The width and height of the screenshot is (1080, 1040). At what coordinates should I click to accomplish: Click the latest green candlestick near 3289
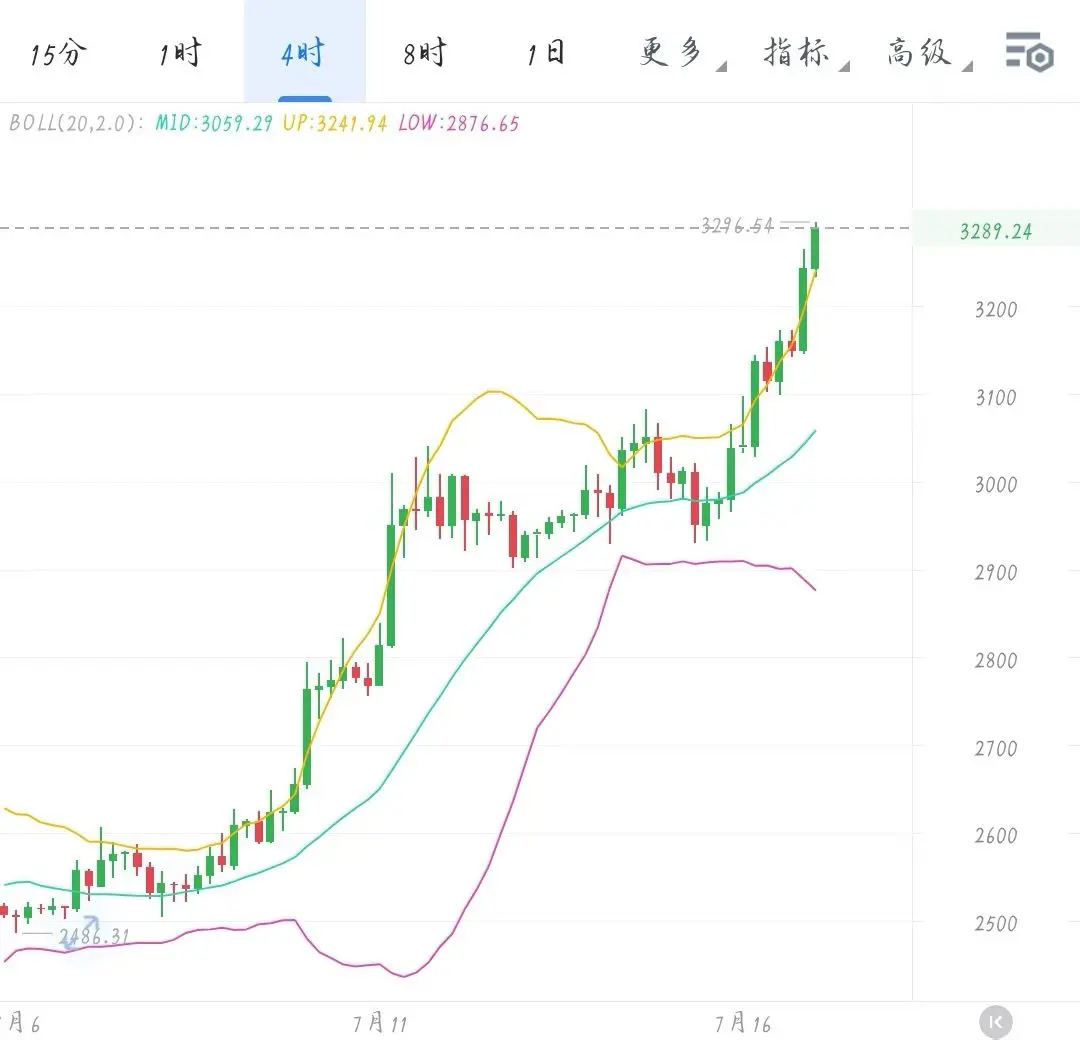(x=816, y=248)
